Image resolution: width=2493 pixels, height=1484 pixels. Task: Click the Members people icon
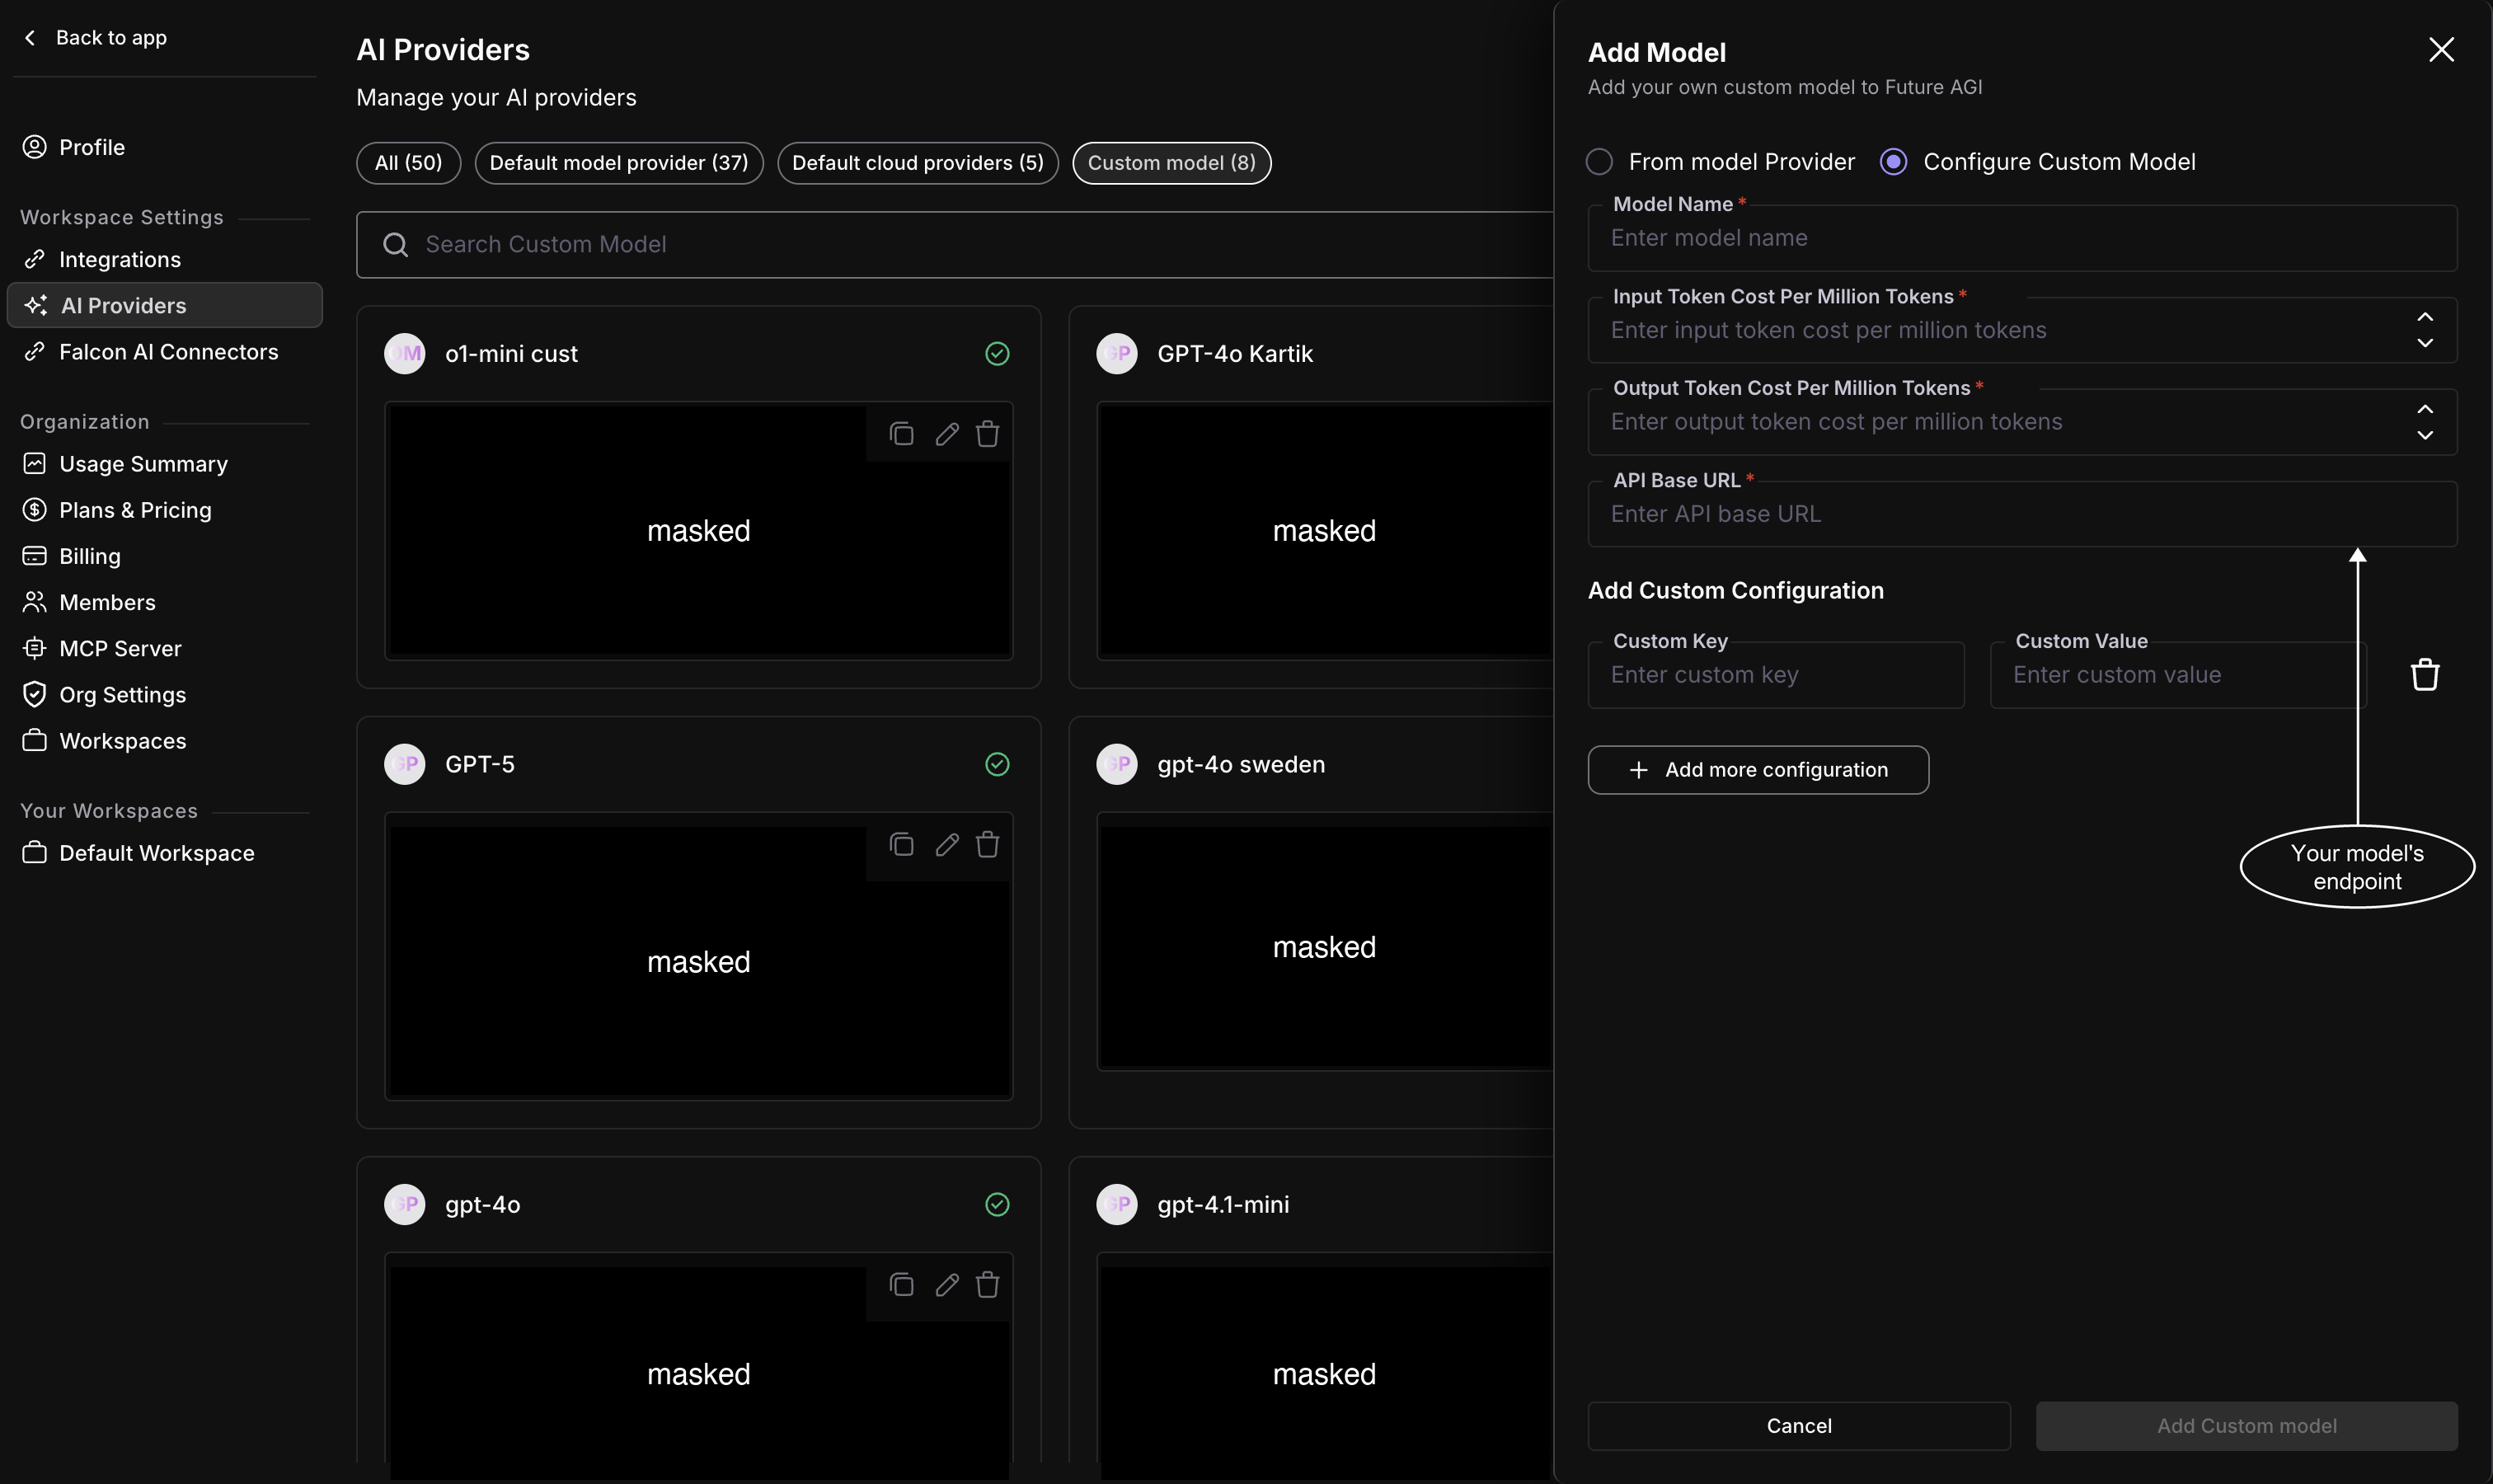click(35, 601)
